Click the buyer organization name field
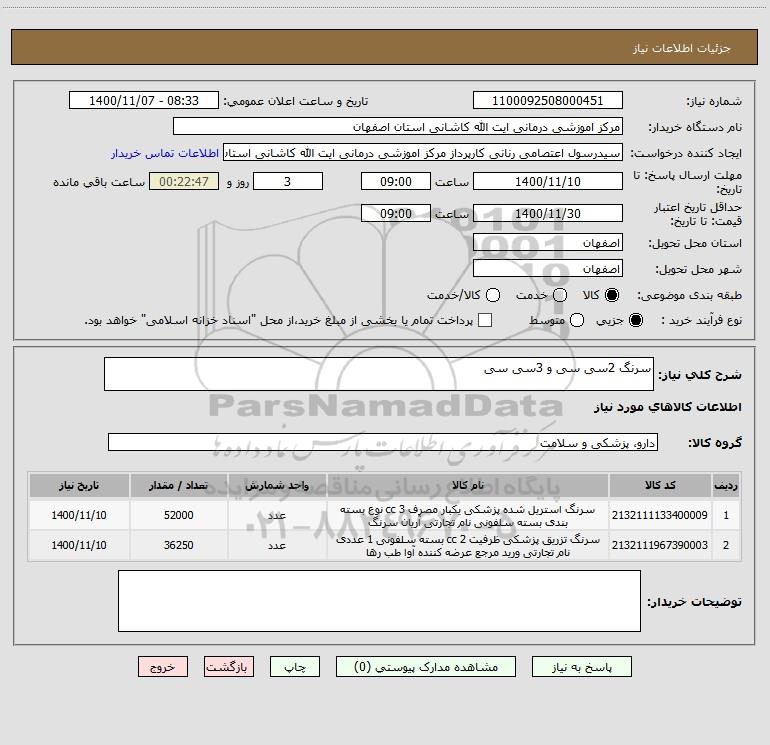The width and height of the screenshot is (770, 745). click(398, 127)
